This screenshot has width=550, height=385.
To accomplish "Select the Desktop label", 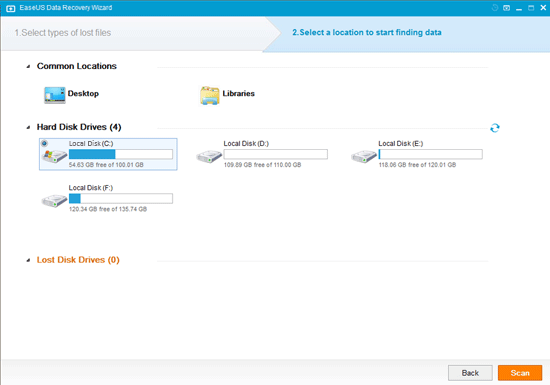I will click(83, 94).
